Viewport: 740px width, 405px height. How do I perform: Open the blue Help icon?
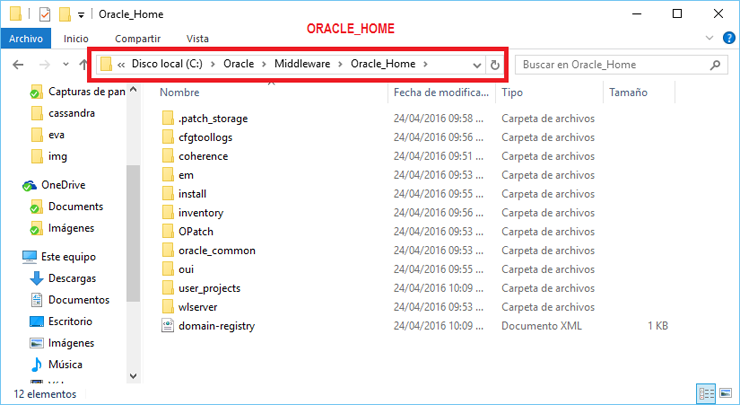(729, 38)
